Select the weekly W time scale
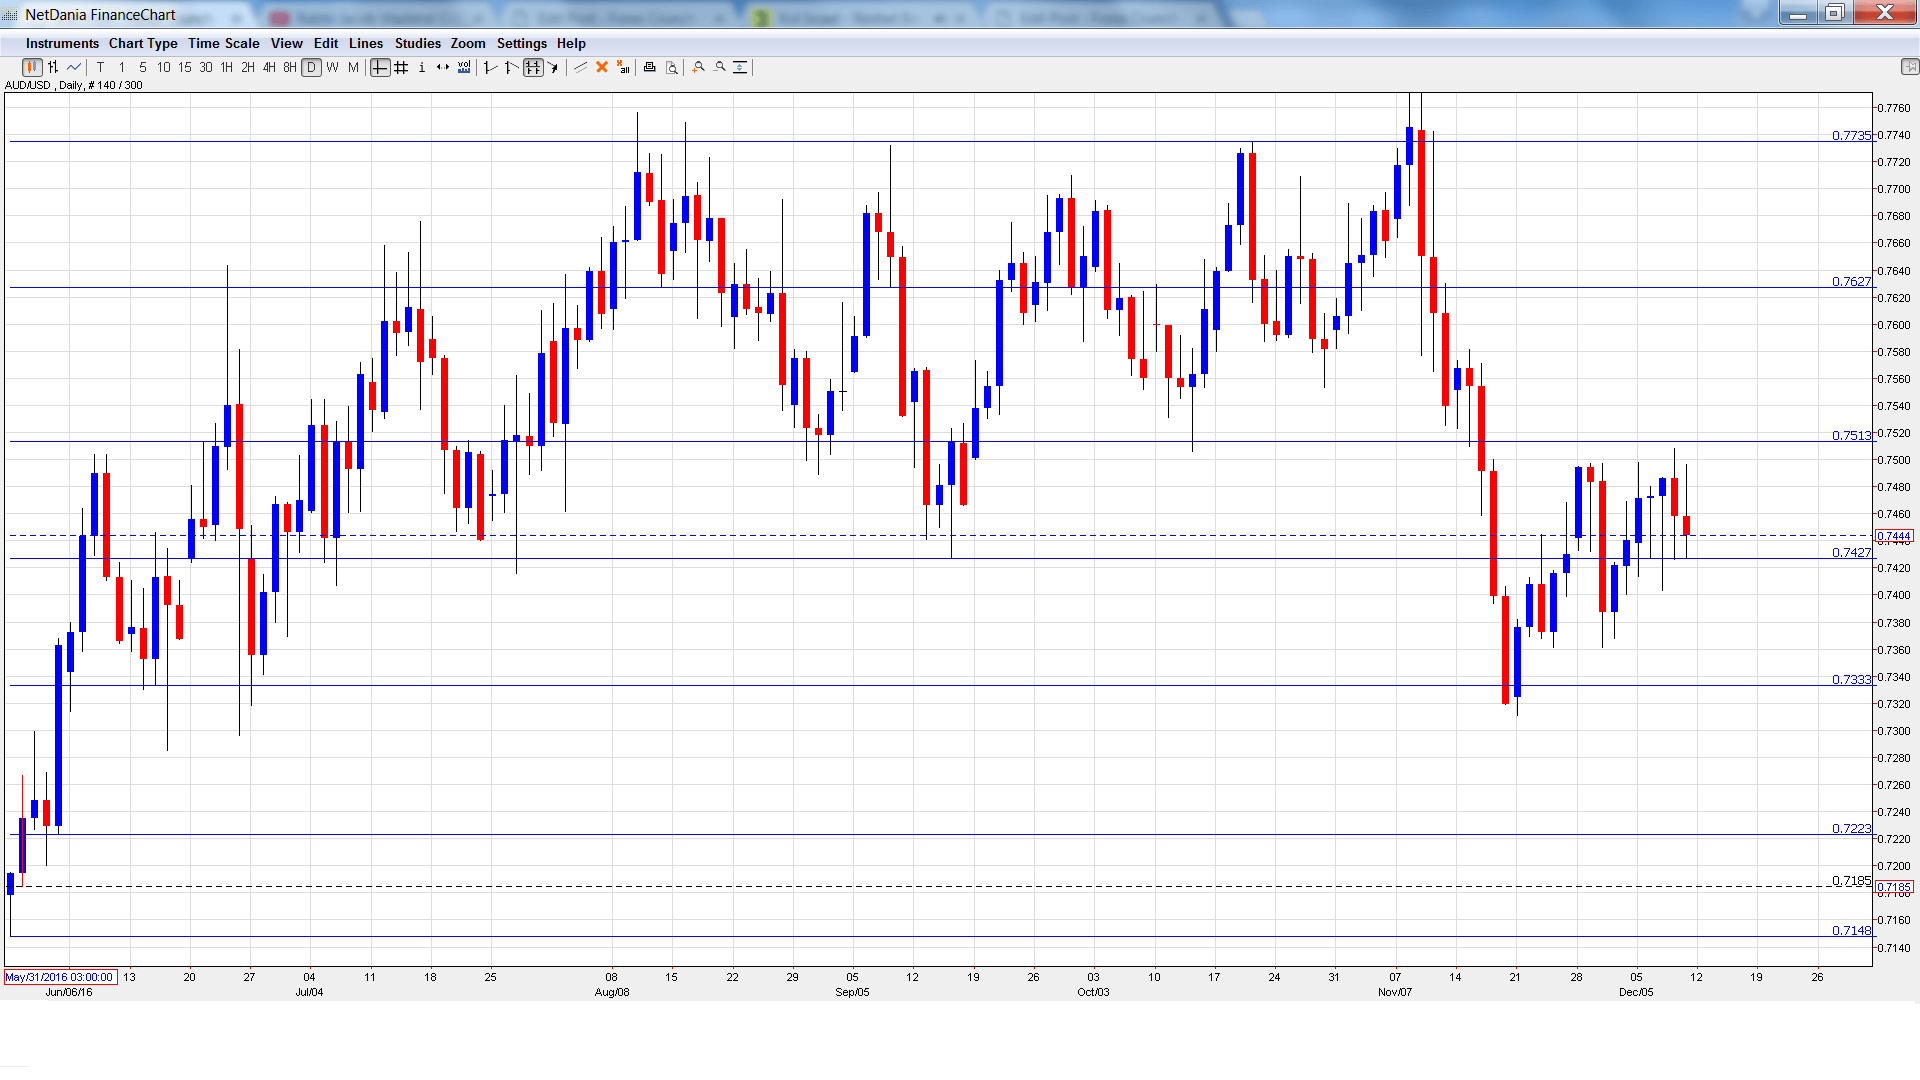Viewport: 1920px width, 1080px height. pos(332,67)
